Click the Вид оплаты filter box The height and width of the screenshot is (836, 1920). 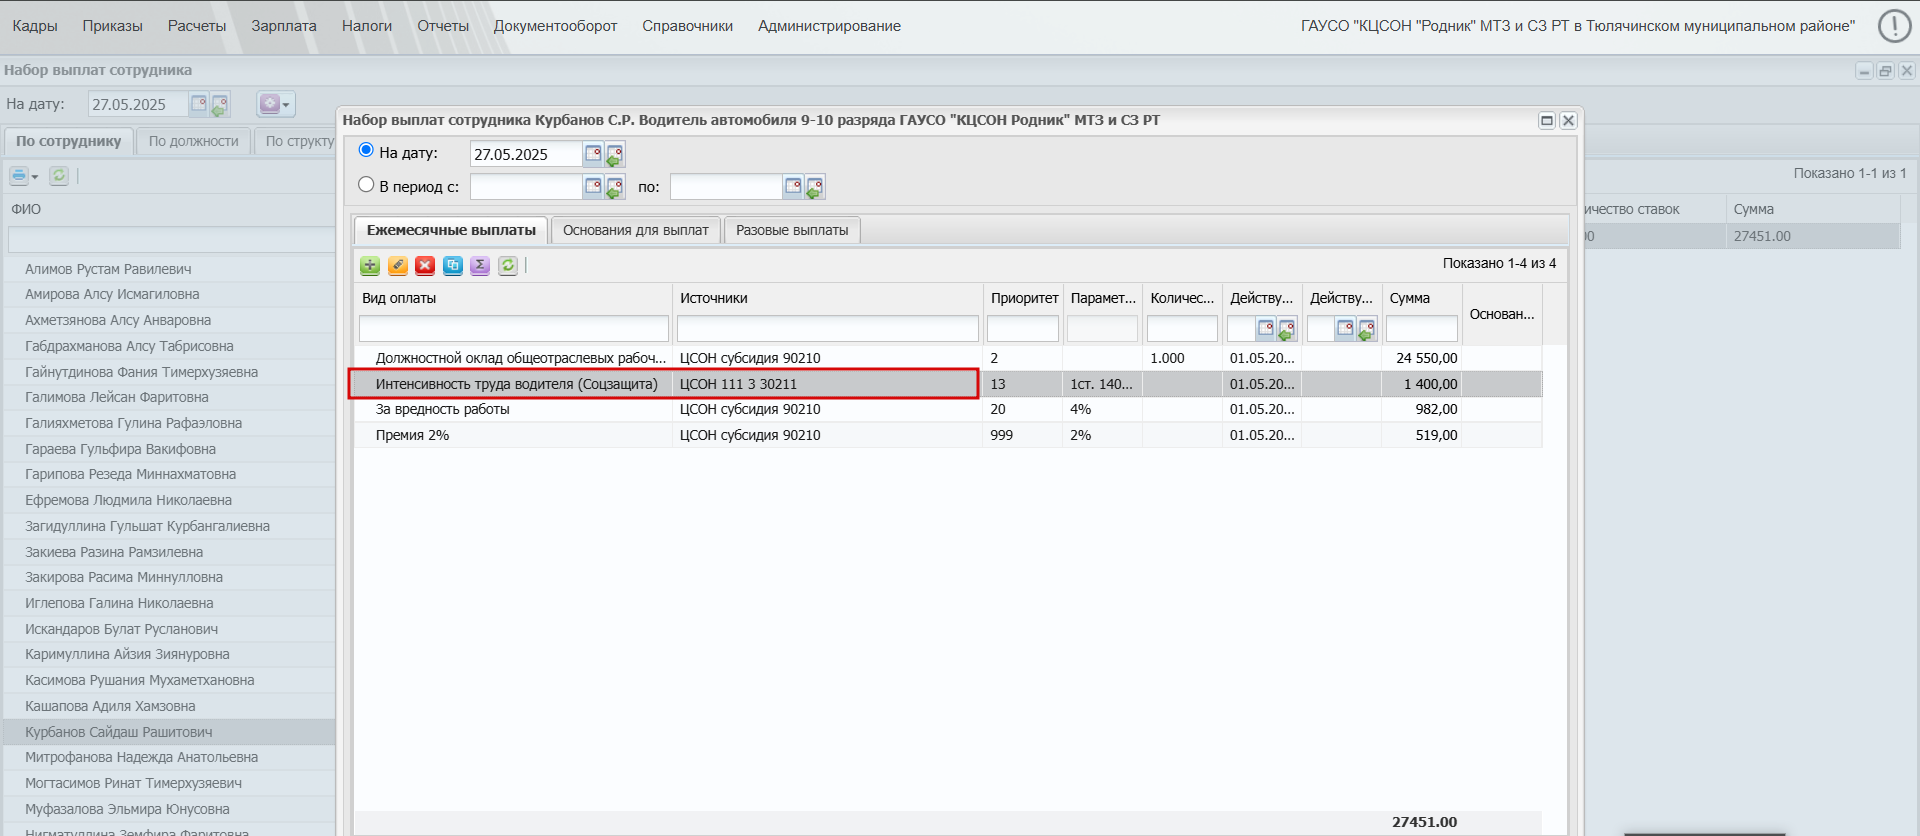click(514, 329)
